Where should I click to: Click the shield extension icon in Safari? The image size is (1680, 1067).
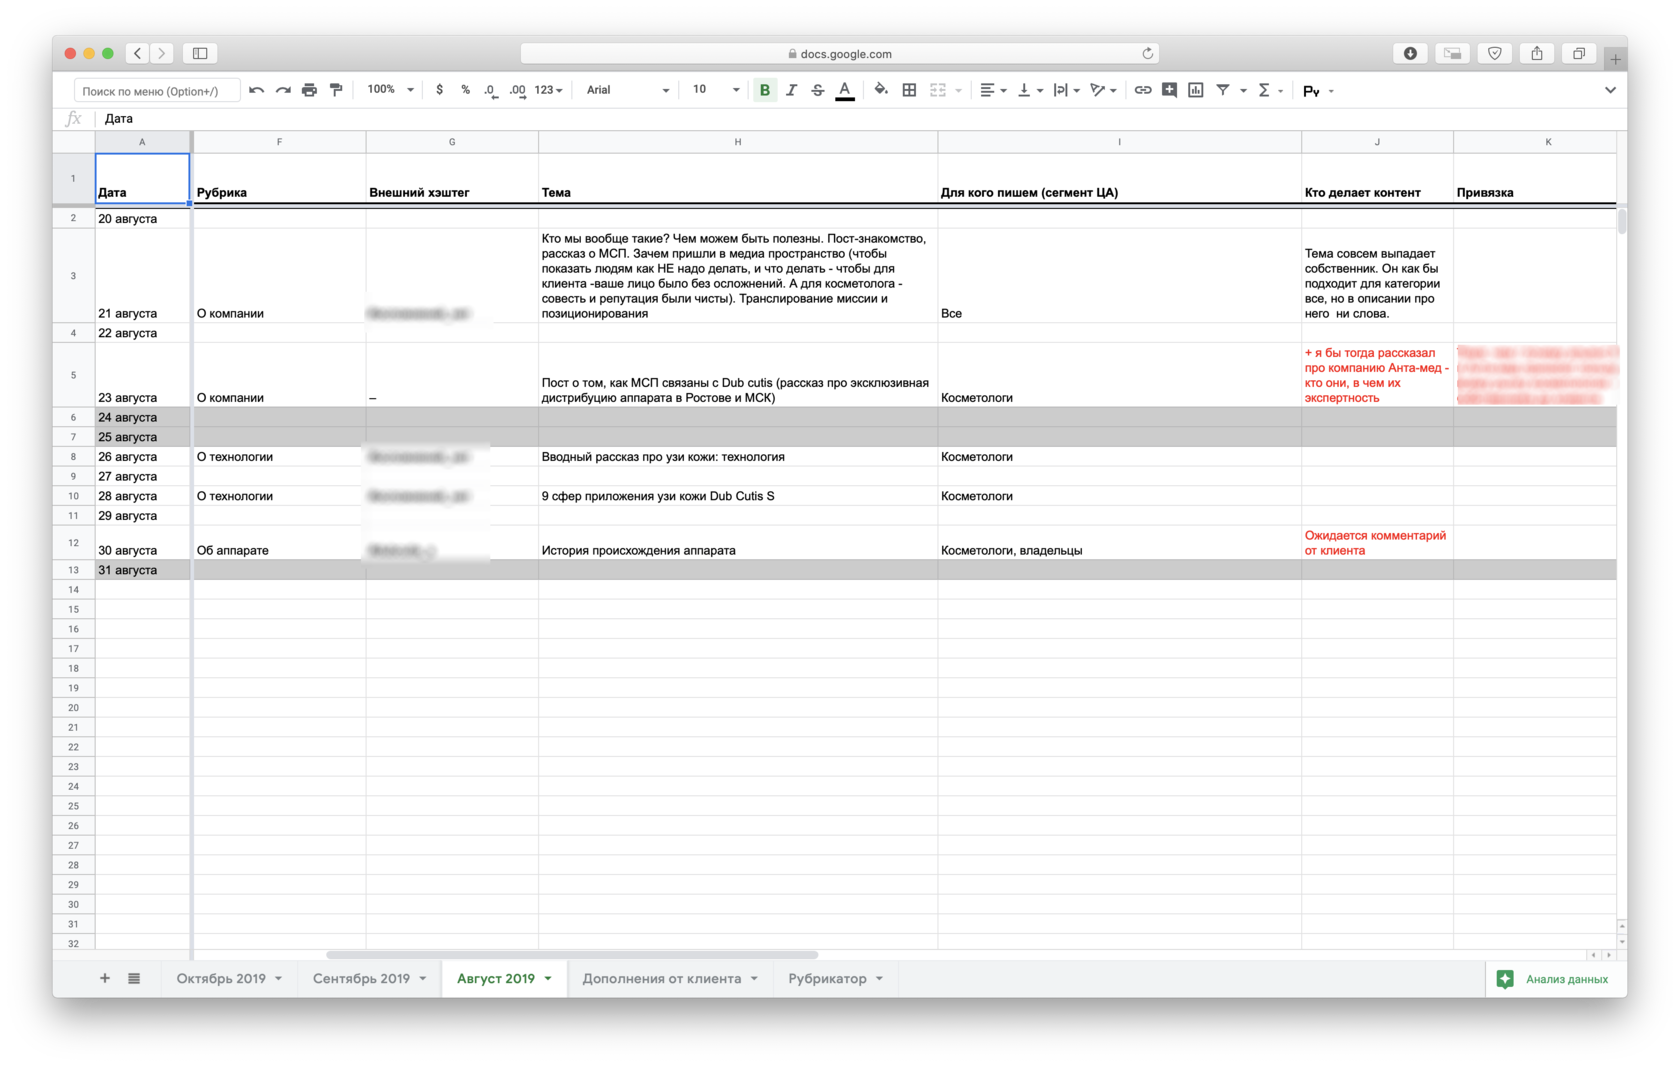tap(1494, 53)
